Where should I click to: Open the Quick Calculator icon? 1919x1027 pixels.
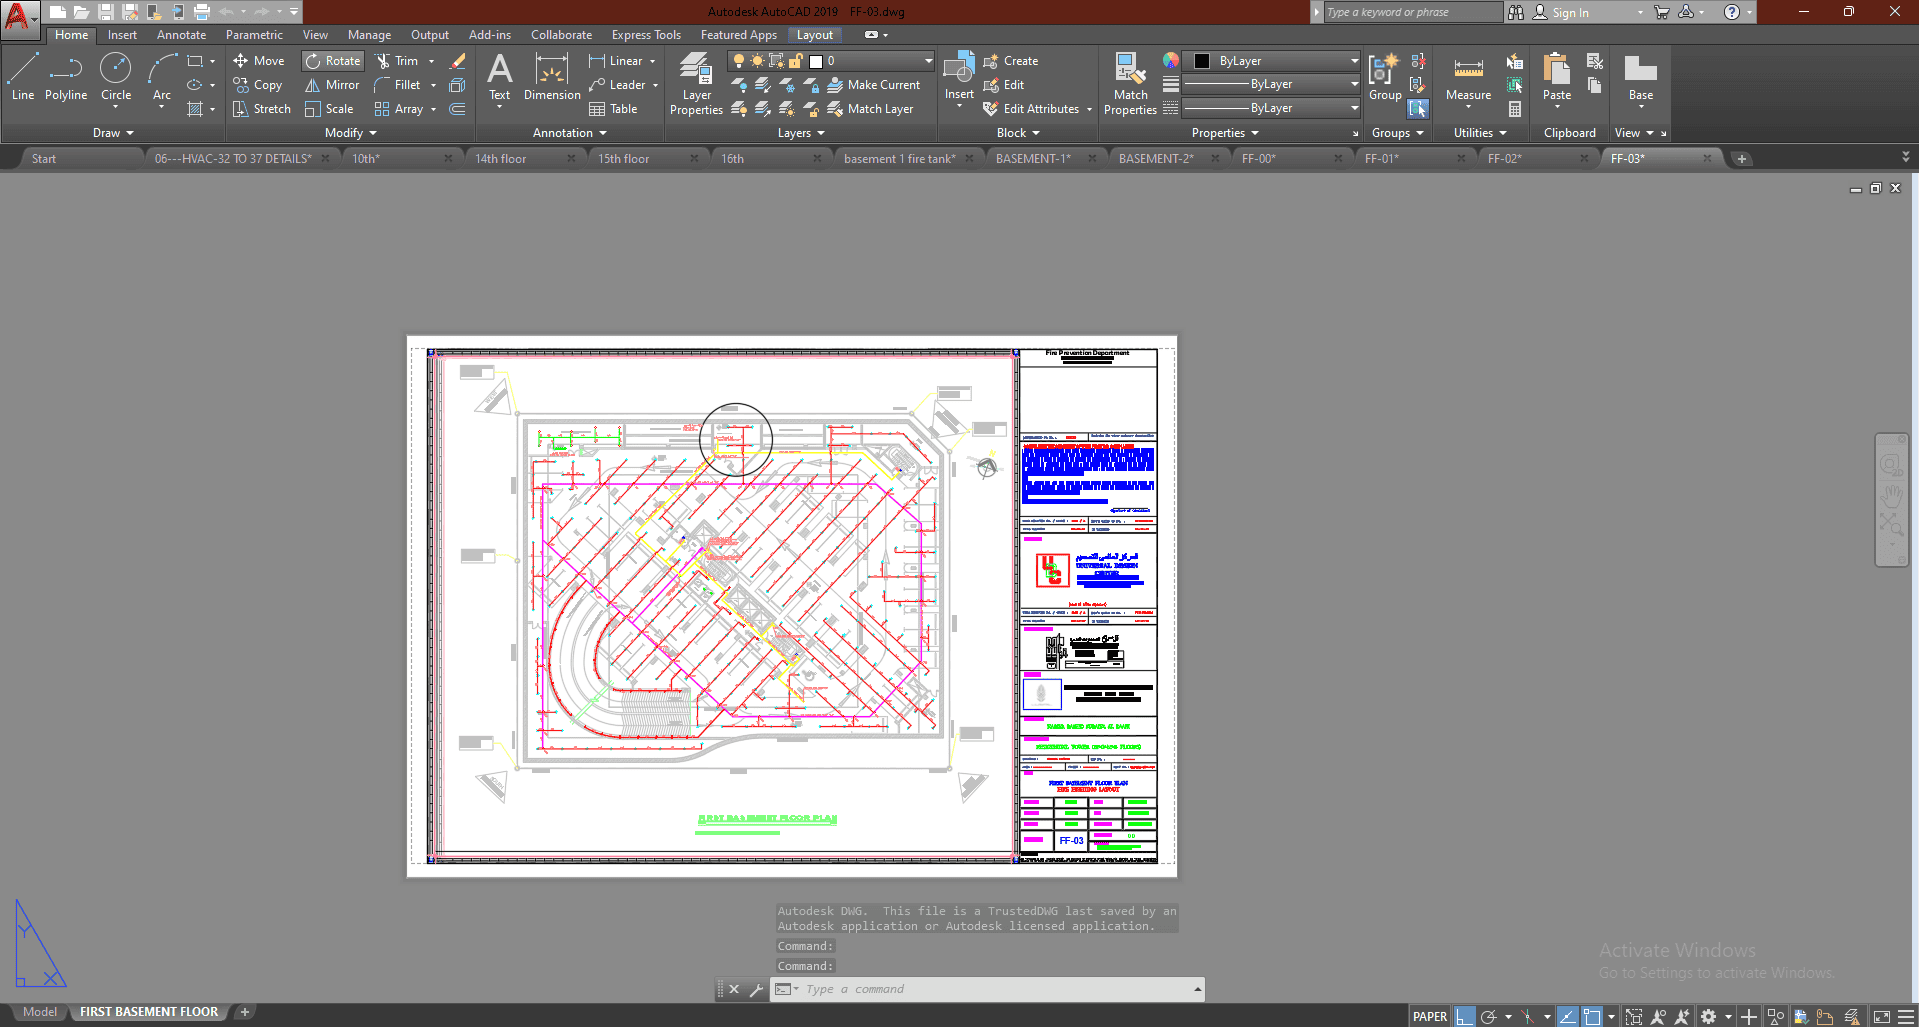coord(1515,109)
